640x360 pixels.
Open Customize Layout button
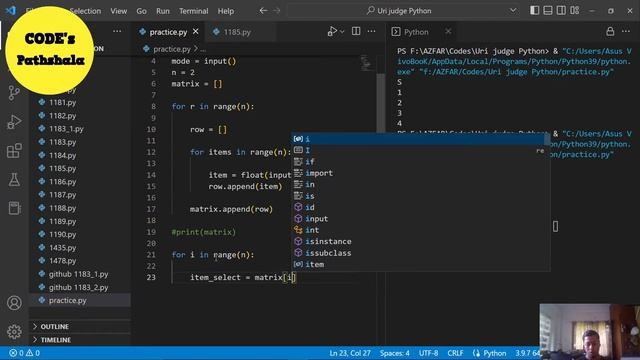point(575,11)
